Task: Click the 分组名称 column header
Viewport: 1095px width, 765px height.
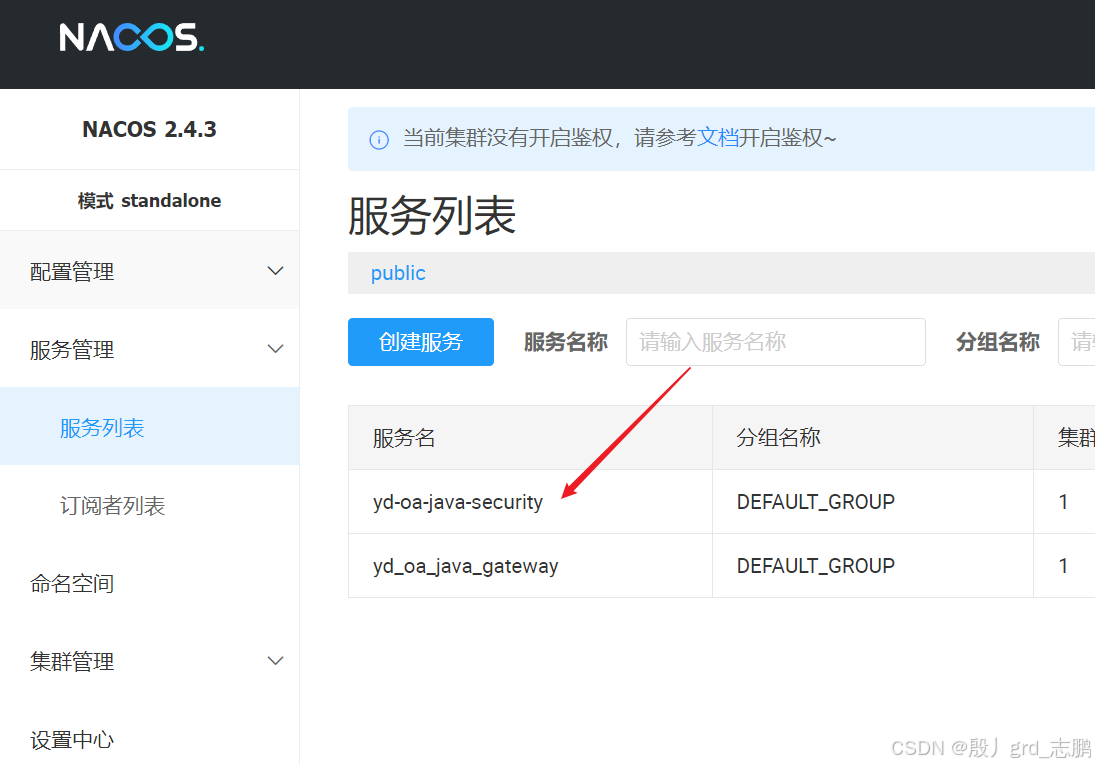Action: [x=778, y=438]
